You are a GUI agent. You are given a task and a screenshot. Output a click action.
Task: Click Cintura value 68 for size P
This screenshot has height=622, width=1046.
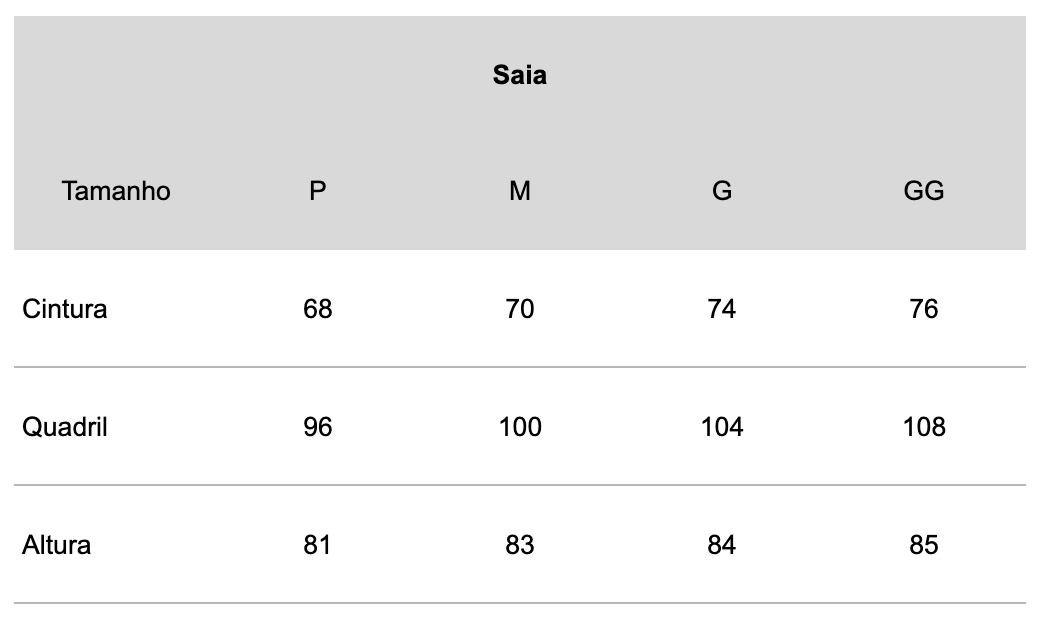318,309
